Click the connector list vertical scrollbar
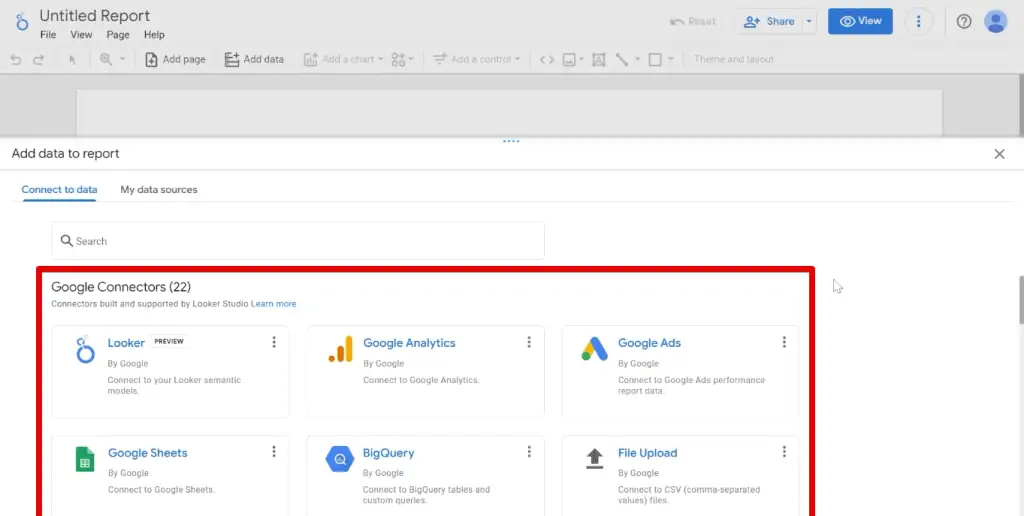 click(x=1021, y=299)
